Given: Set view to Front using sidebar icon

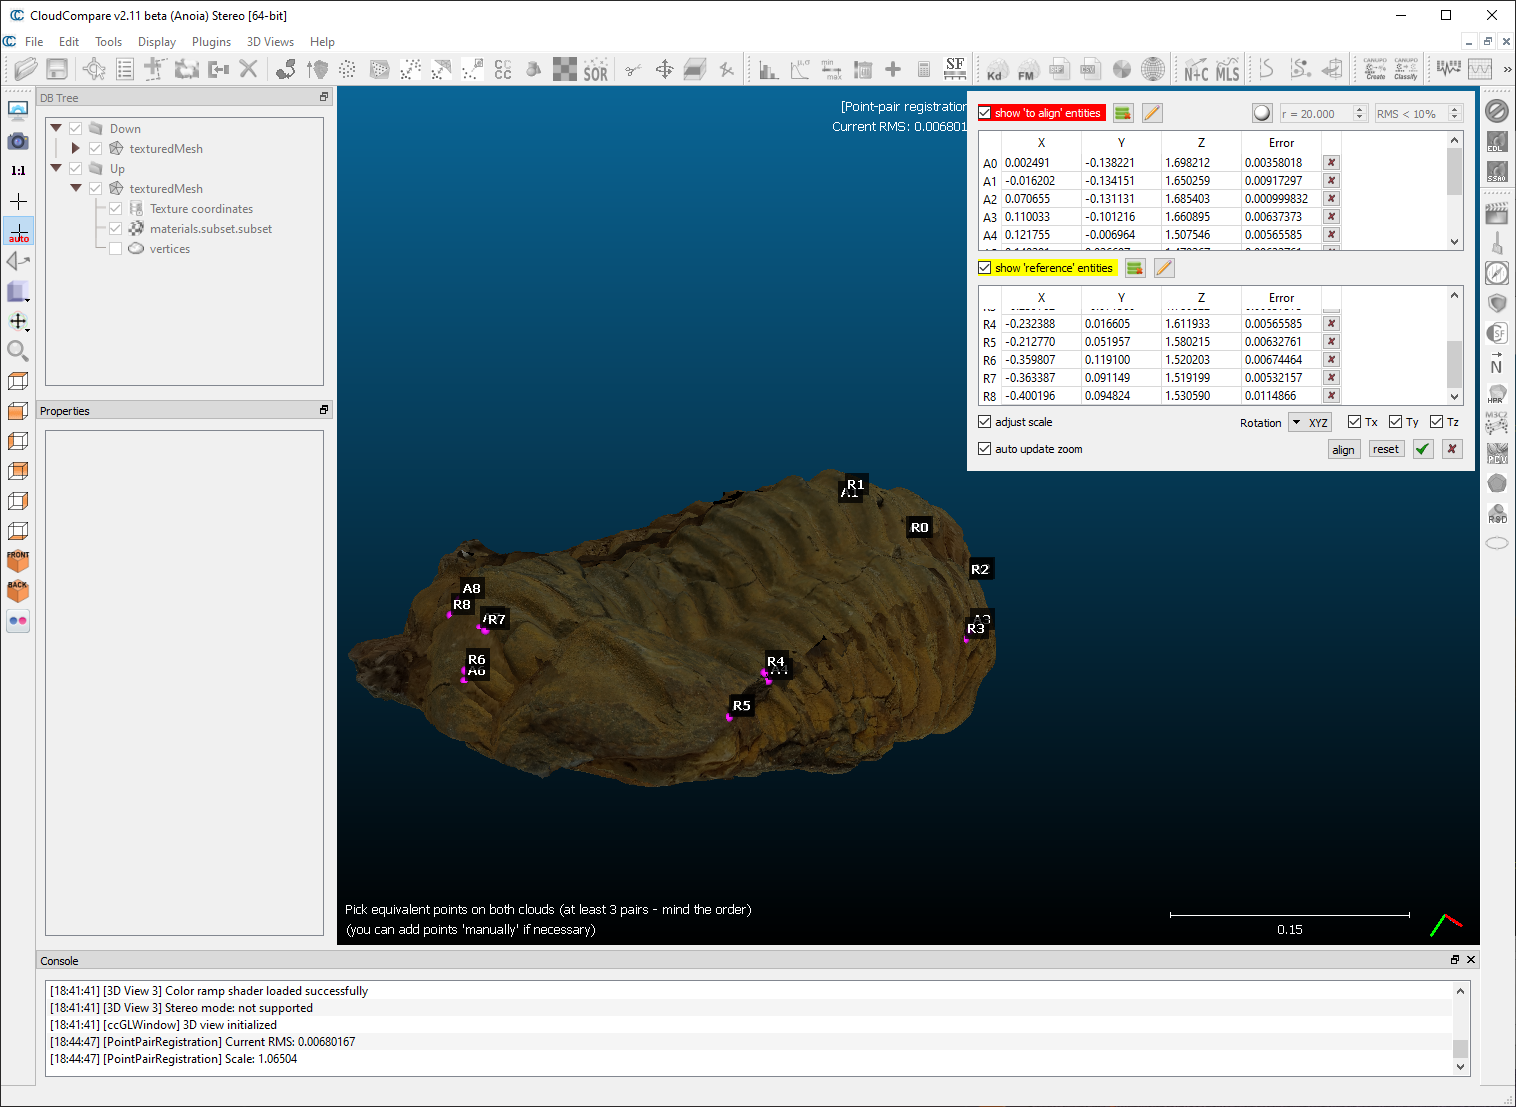Looking at the screenshot, I should click(x=18, y=563).
